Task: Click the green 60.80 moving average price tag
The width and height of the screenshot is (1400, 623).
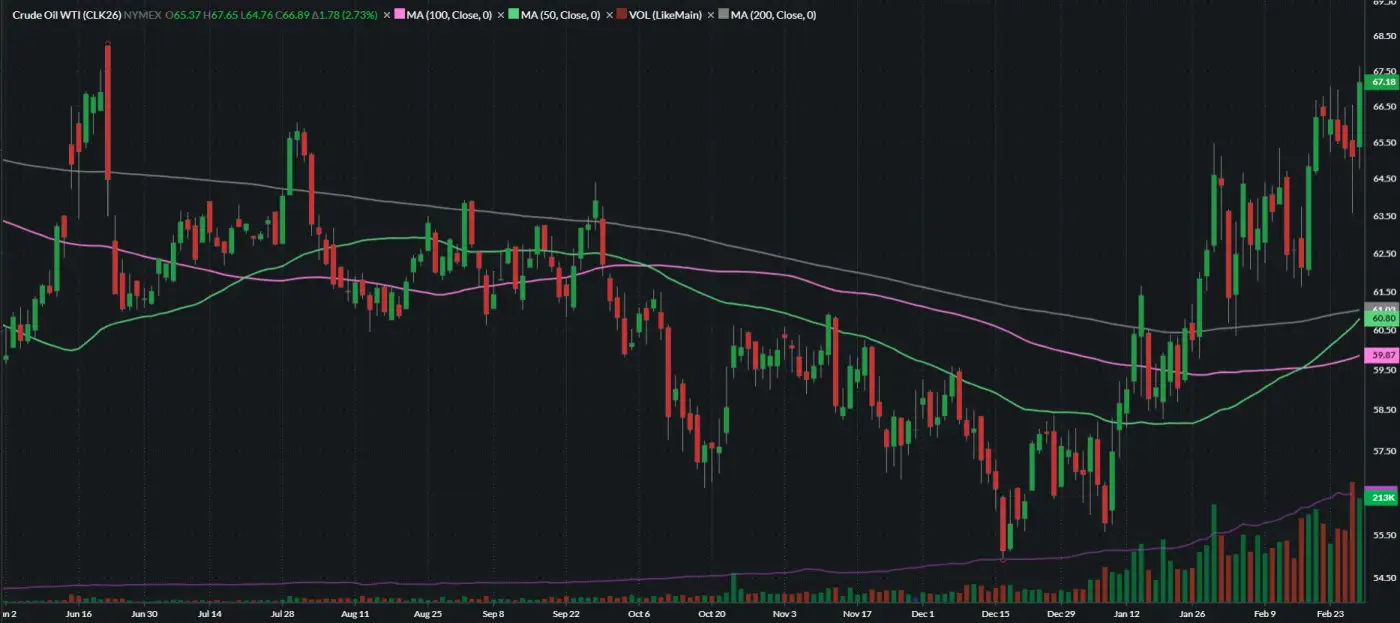Action: pos(1383,318)
